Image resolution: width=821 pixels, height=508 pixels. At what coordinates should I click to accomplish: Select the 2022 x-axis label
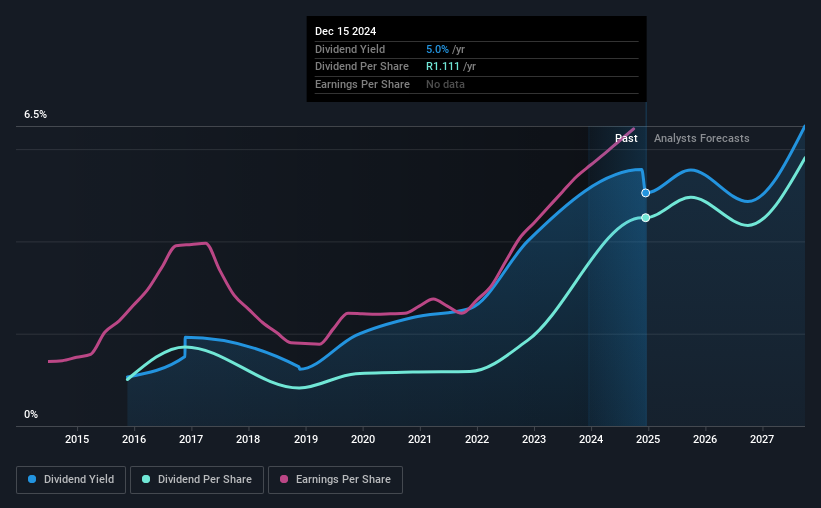[x=477, y=439]
